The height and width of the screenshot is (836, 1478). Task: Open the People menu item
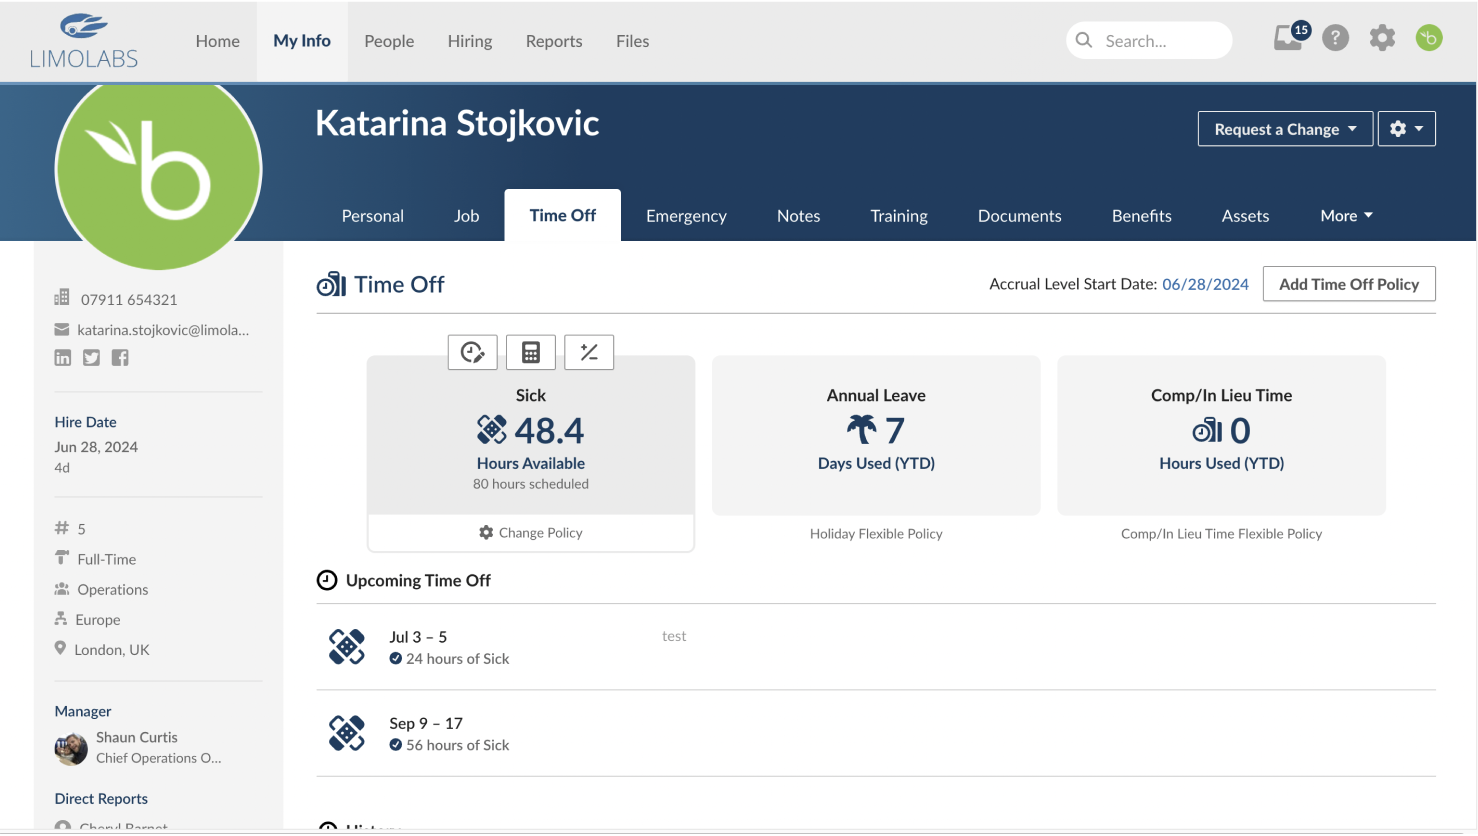tap(389, 41)
